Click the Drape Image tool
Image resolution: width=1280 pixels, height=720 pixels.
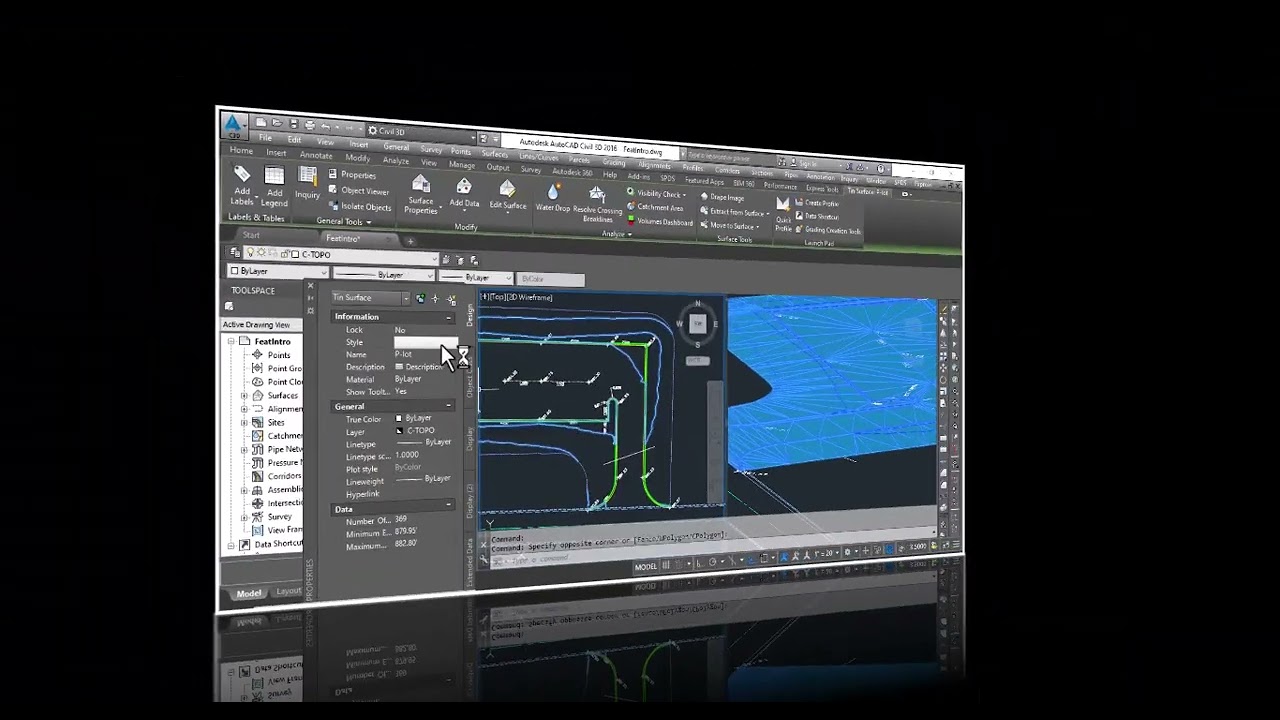tap(721, 197)
